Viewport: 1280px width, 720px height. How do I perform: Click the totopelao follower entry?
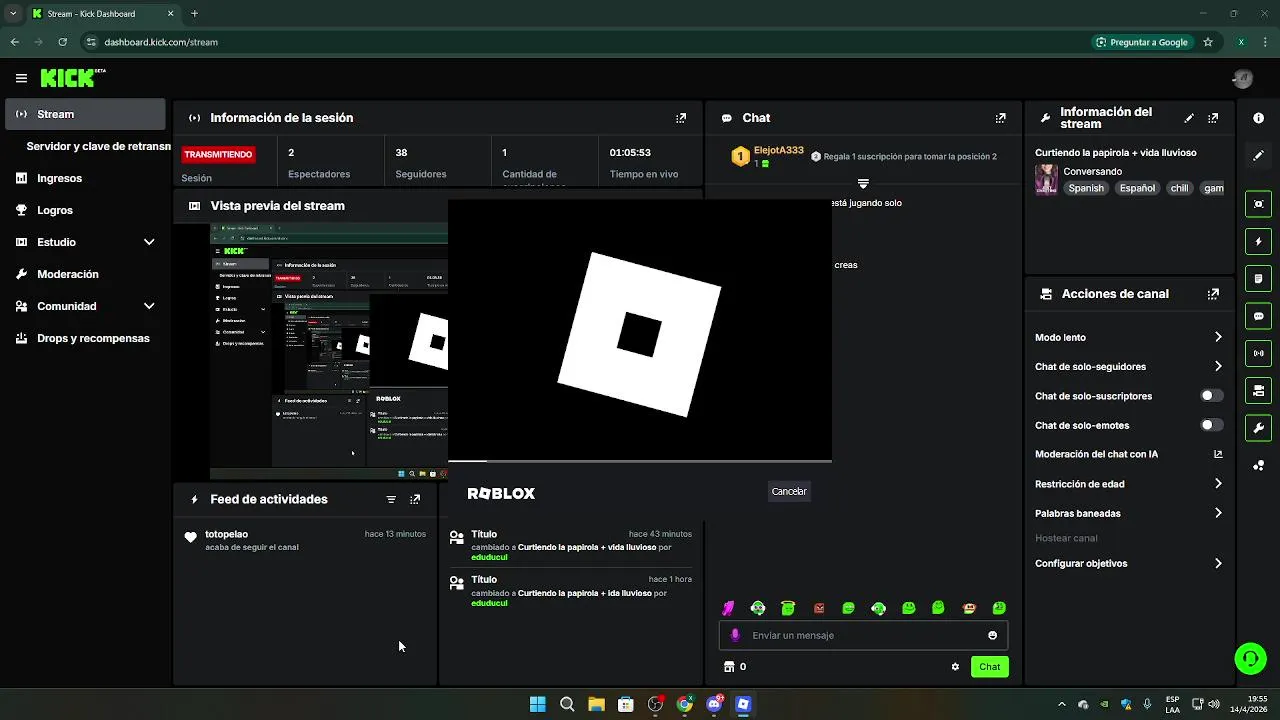305,540
